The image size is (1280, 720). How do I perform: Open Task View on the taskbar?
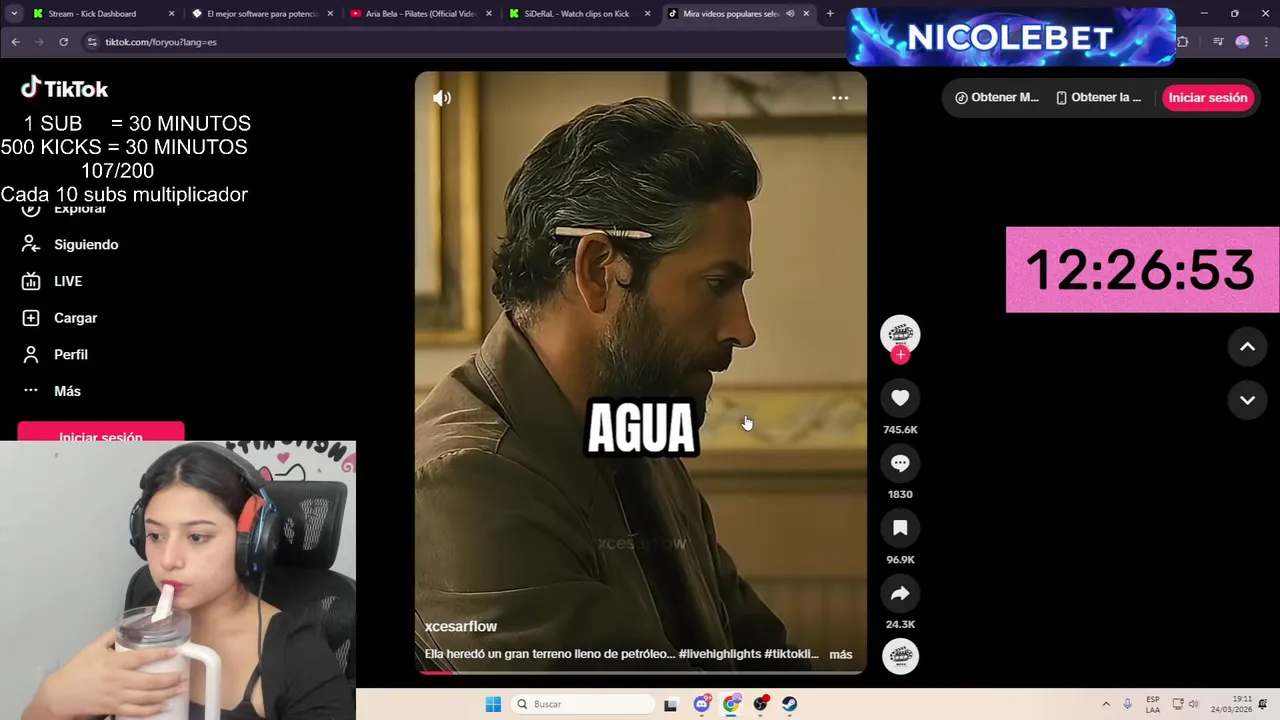click(x=670, y=704)
